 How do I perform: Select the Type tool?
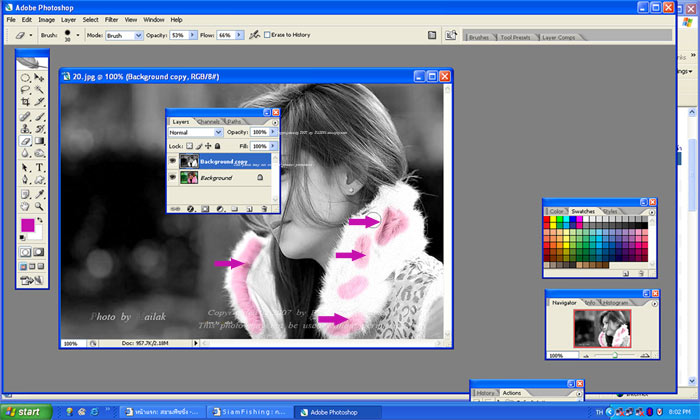[x=39, y=168]
